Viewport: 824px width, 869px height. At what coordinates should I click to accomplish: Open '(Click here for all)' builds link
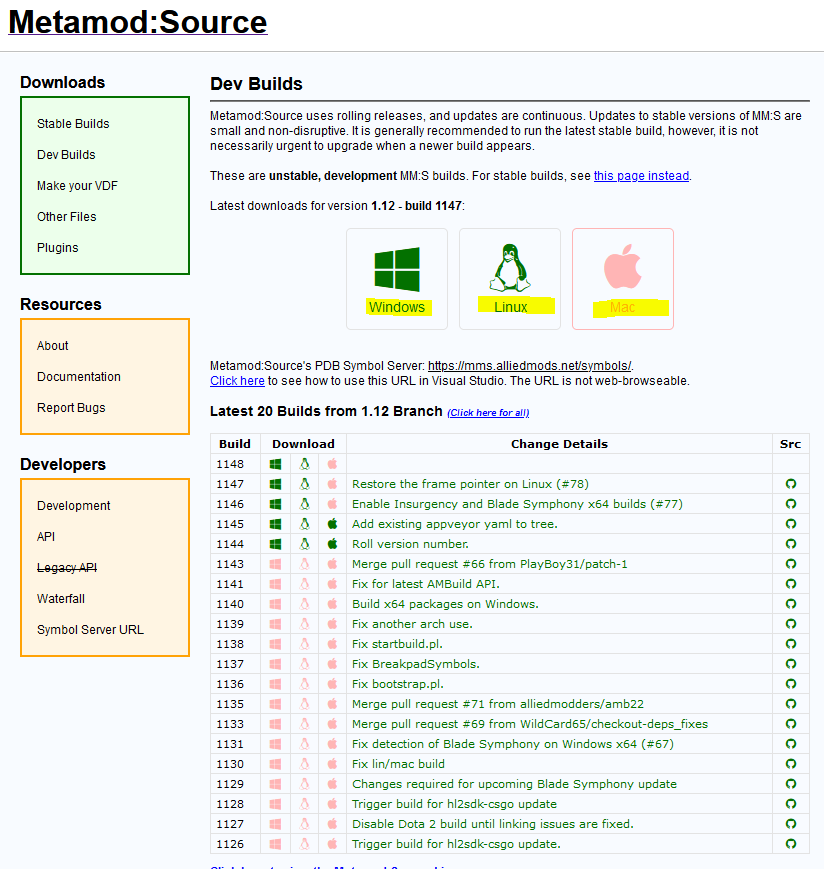point(488,412)
